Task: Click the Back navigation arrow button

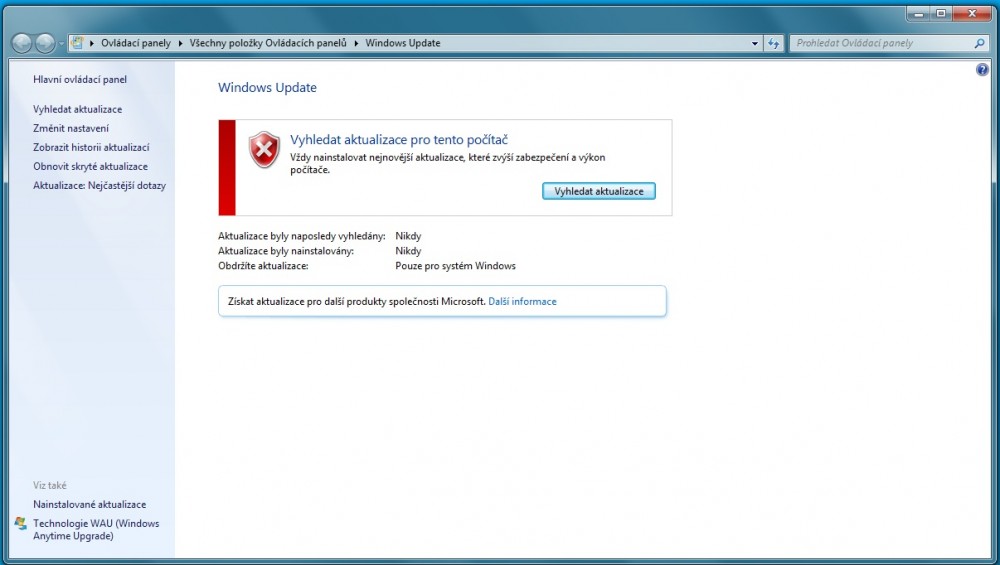Action: point(22,43)
